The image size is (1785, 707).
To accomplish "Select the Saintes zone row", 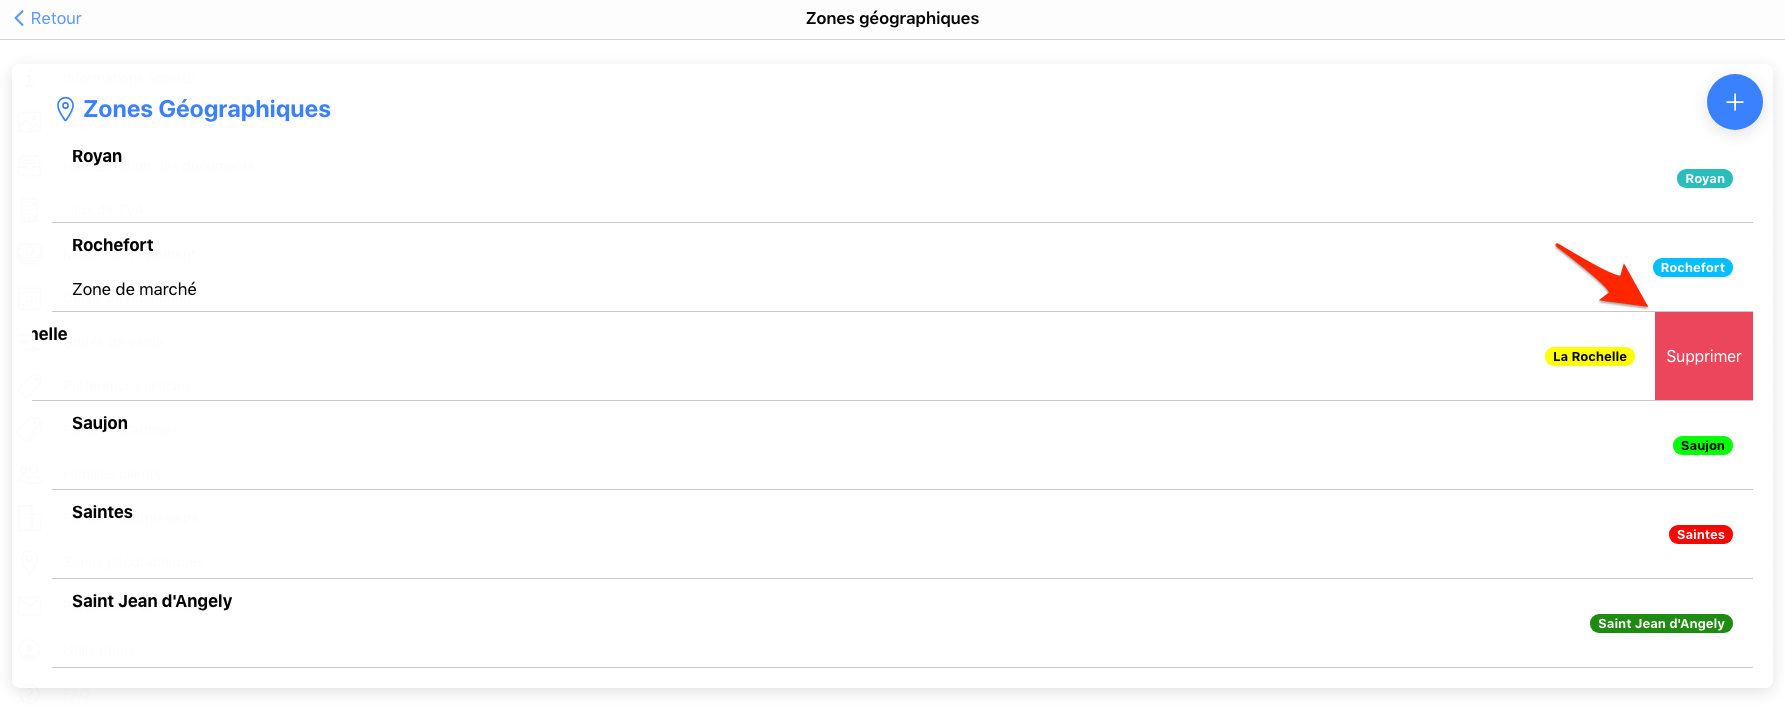I will (x=102, y=512).
